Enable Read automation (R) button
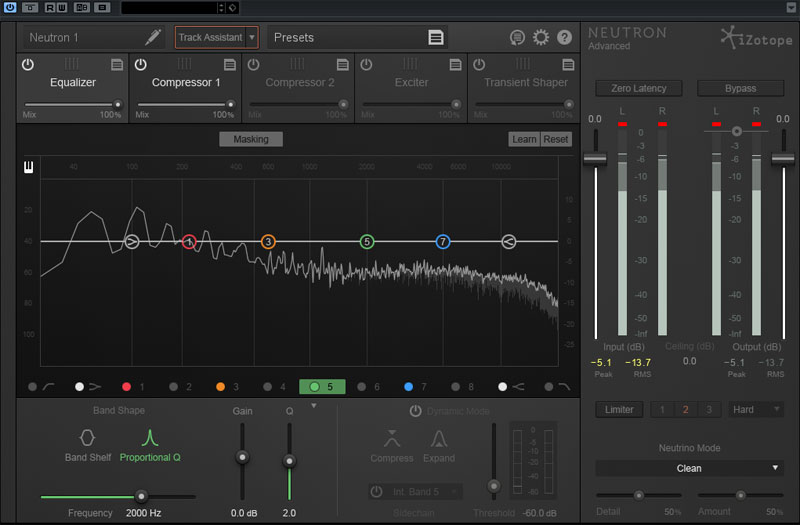Image resolution: width=800 pixels, height=525 pixels. pyautogui.click(x=49, y=7)
